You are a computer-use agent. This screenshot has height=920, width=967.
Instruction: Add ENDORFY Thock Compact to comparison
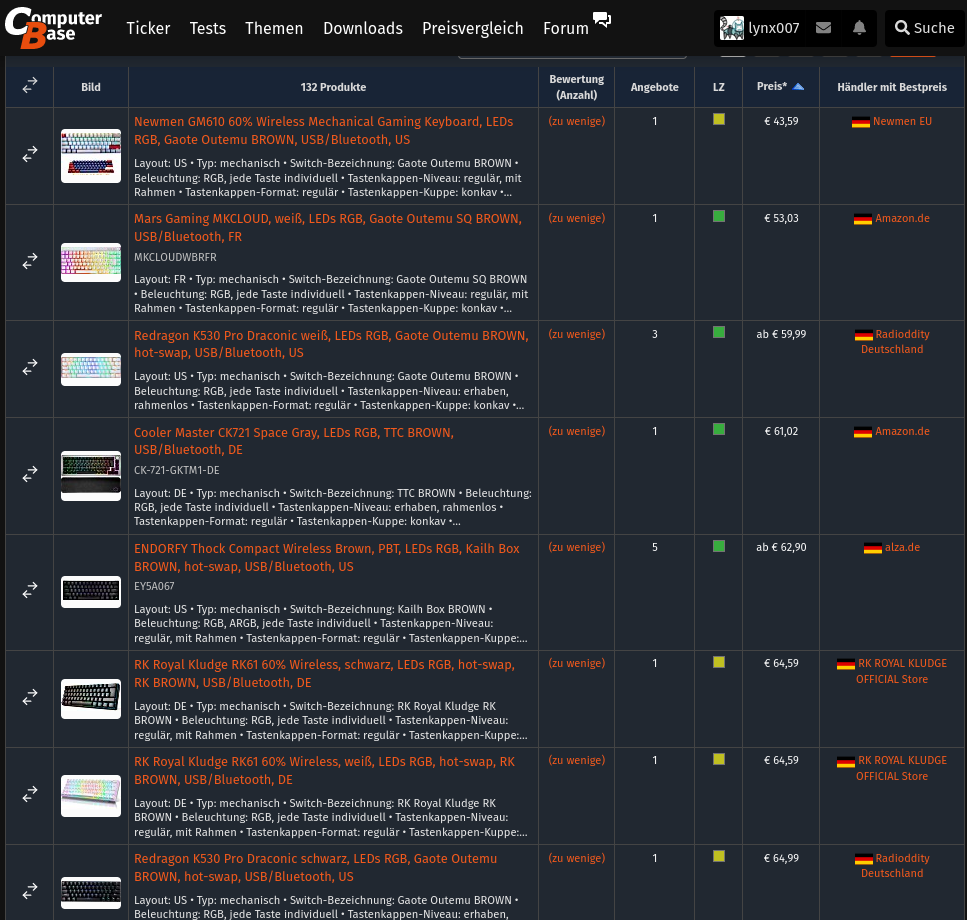click(30, 590)
